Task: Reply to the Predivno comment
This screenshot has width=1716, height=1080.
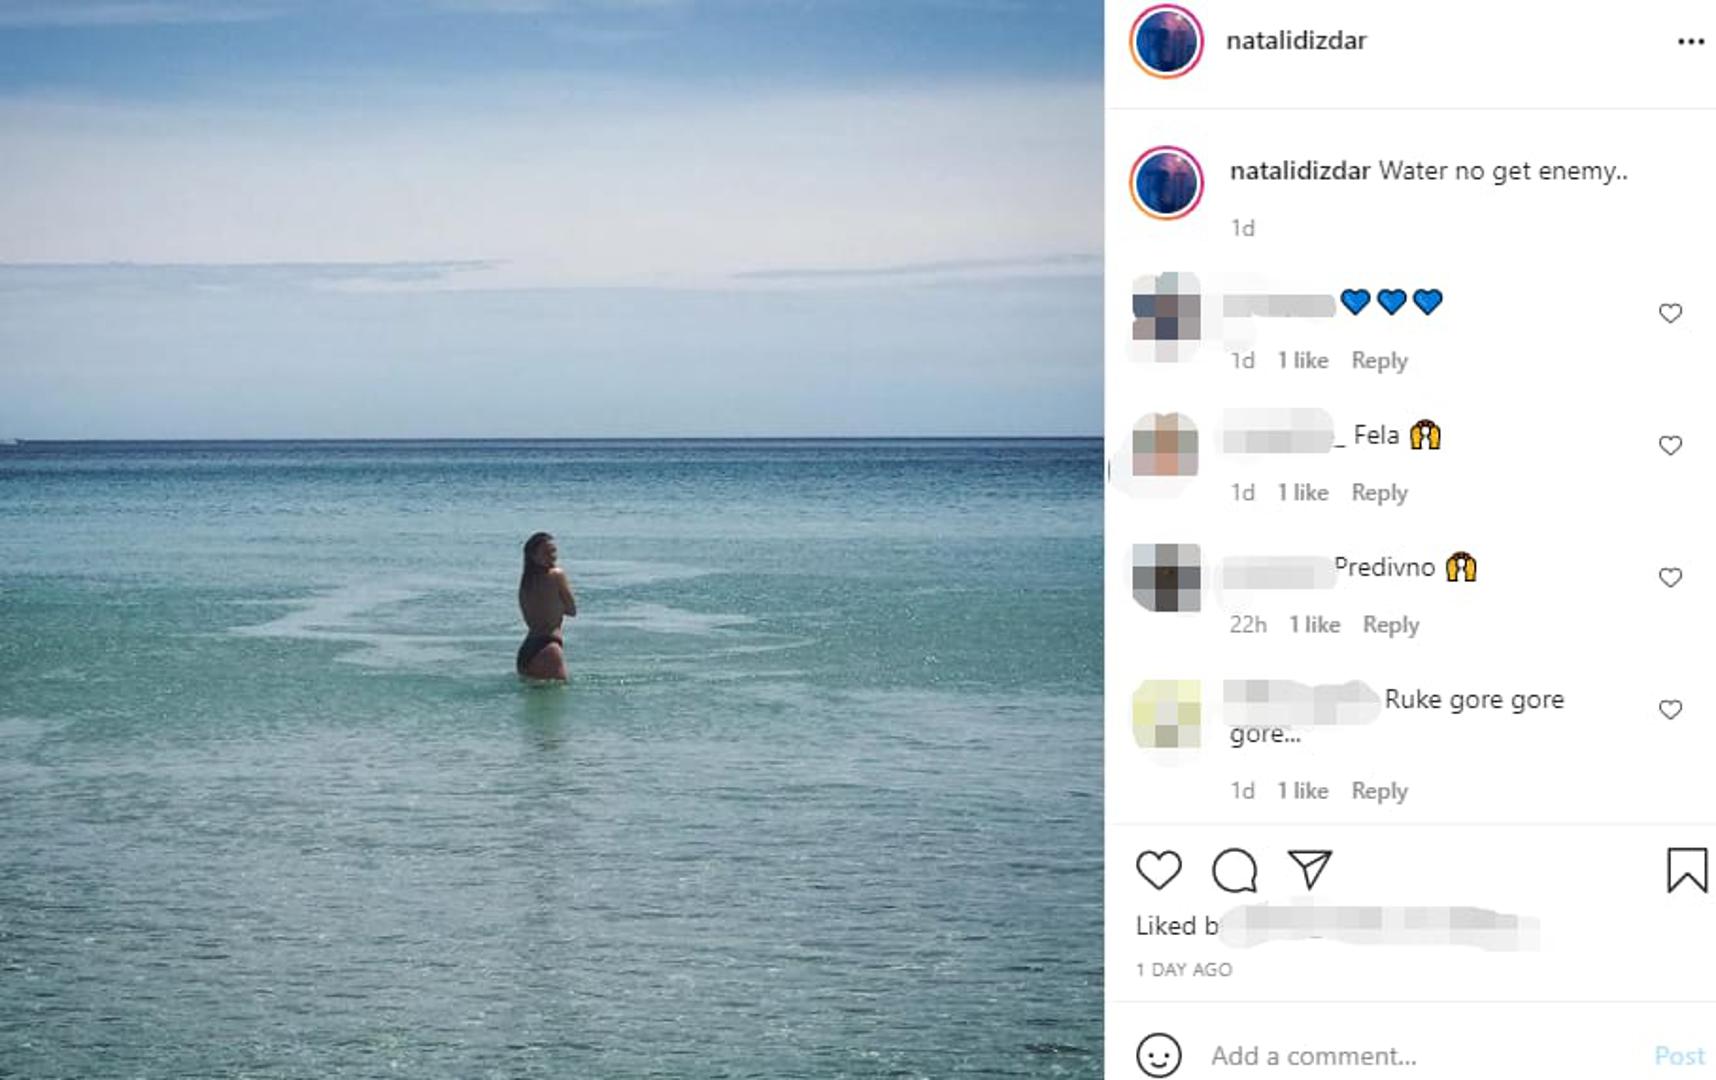Action: pyautogui.click(x=1390, y=625)
